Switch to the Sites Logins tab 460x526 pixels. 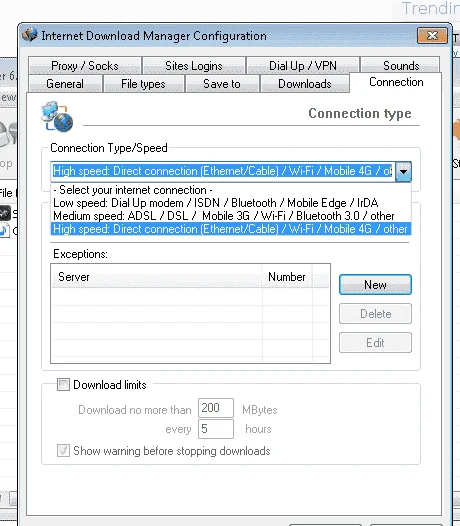pos(194,65)
